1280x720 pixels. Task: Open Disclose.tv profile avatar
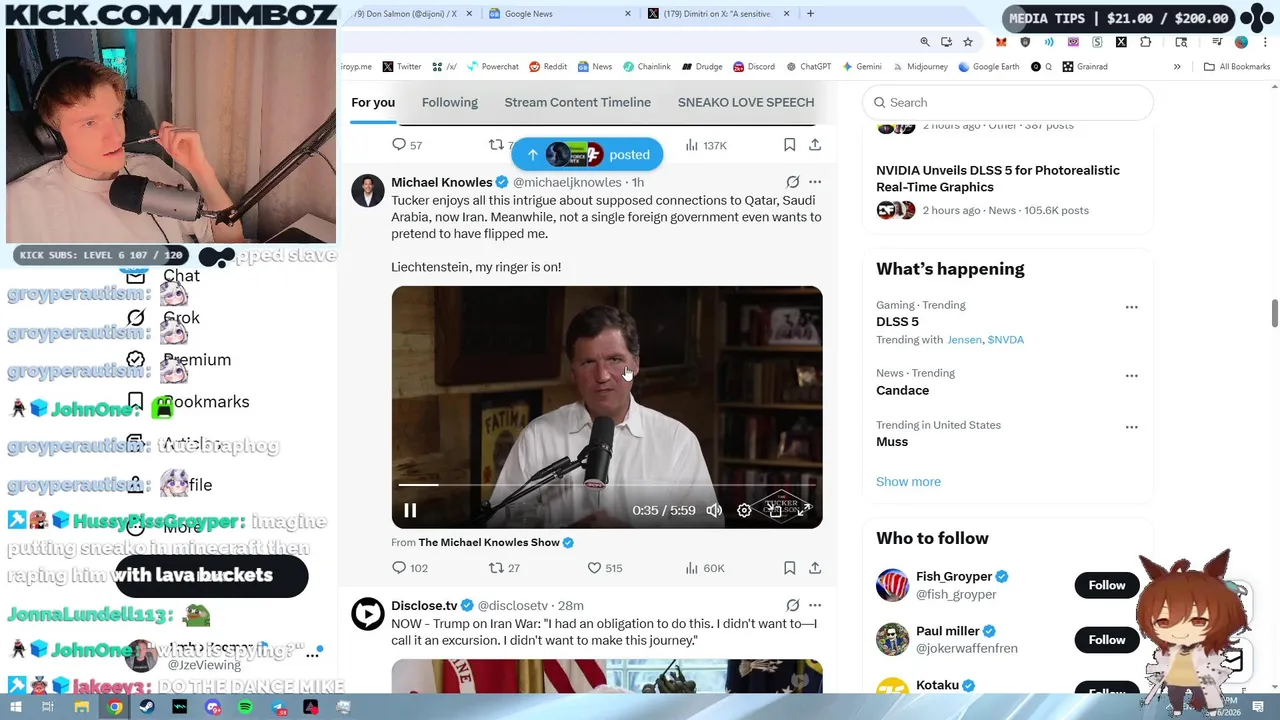(x=367, y=613)
